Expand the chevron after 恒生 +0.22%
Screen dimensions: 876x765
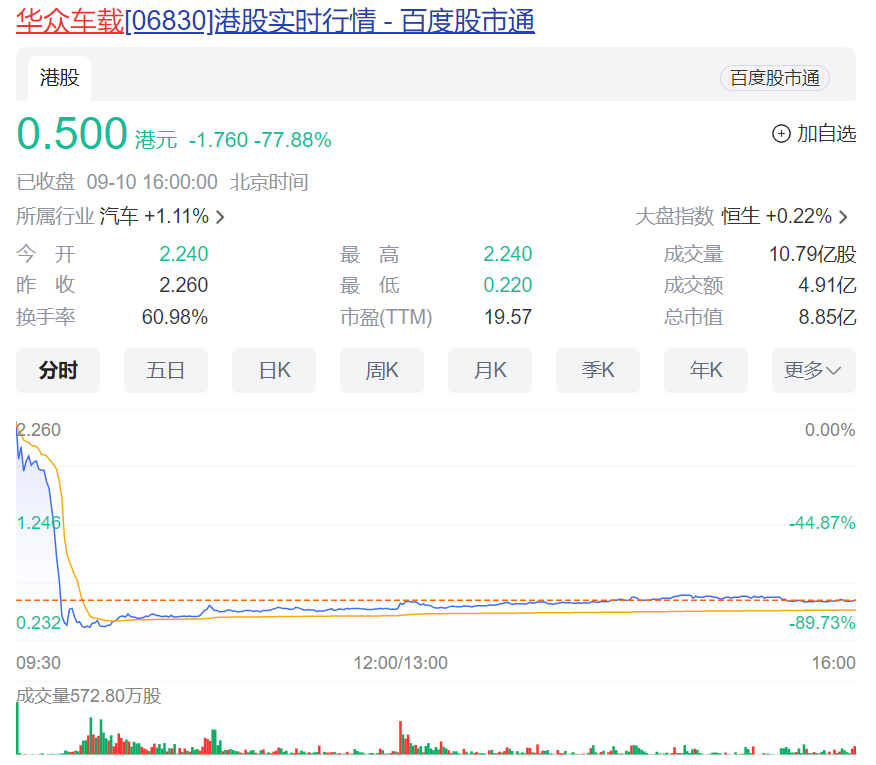coord(843,217)
